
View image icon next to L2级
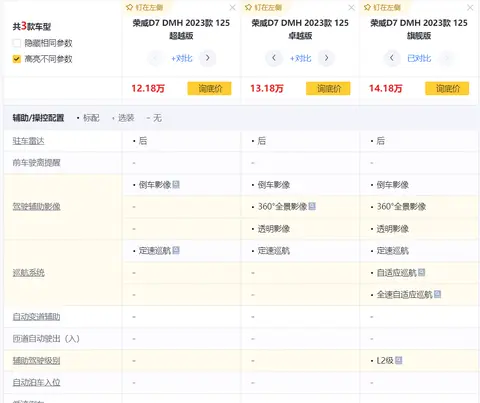(x=399, y=360)
